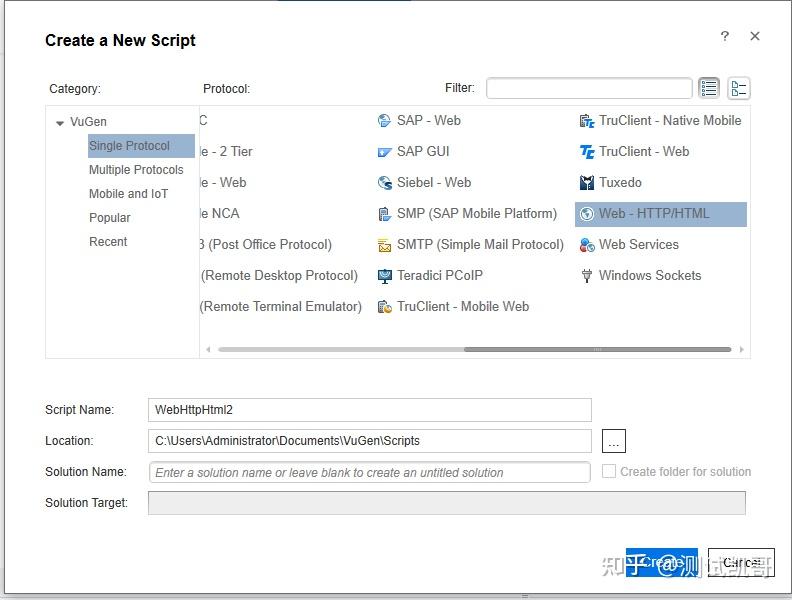Click the protocol Filter text box
The height and width of the screenshot is (600, 792).
tap(589, 88)
